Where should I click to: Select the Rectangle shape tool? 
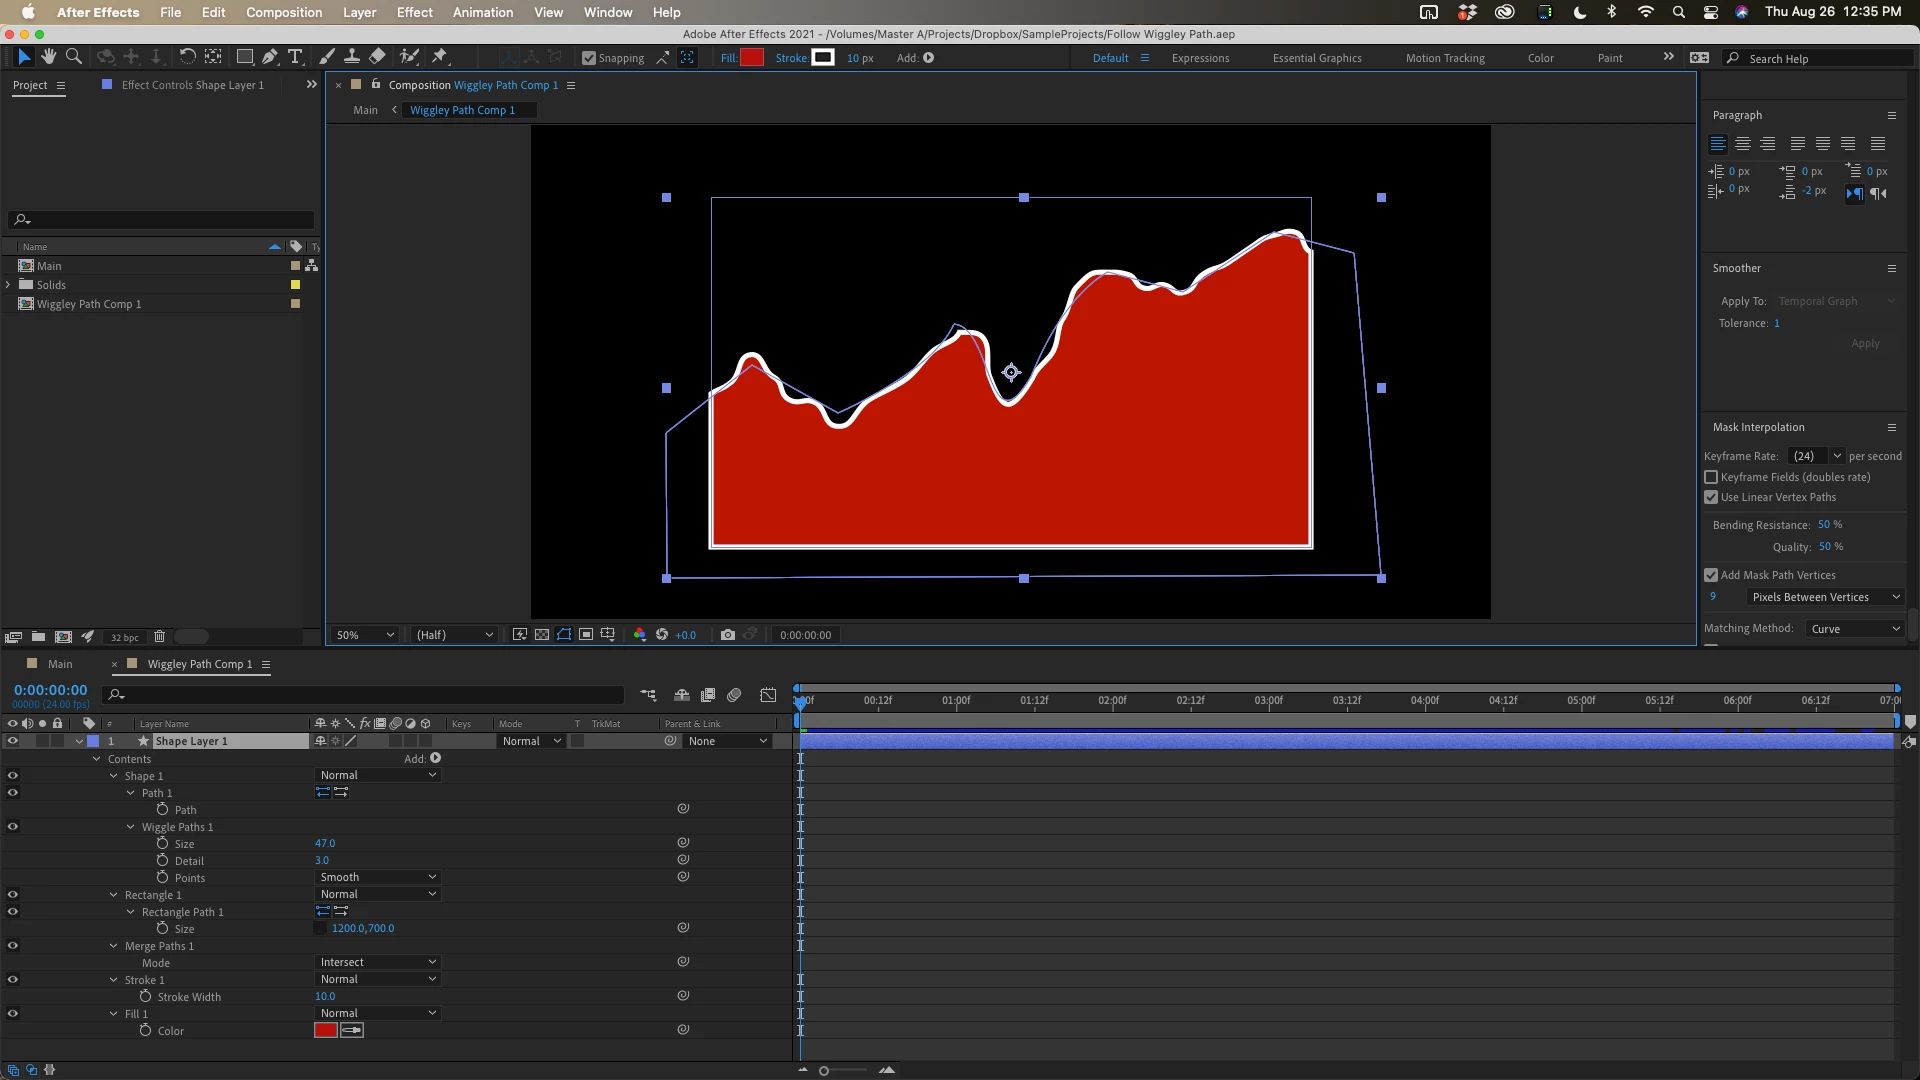pos(244,57)
